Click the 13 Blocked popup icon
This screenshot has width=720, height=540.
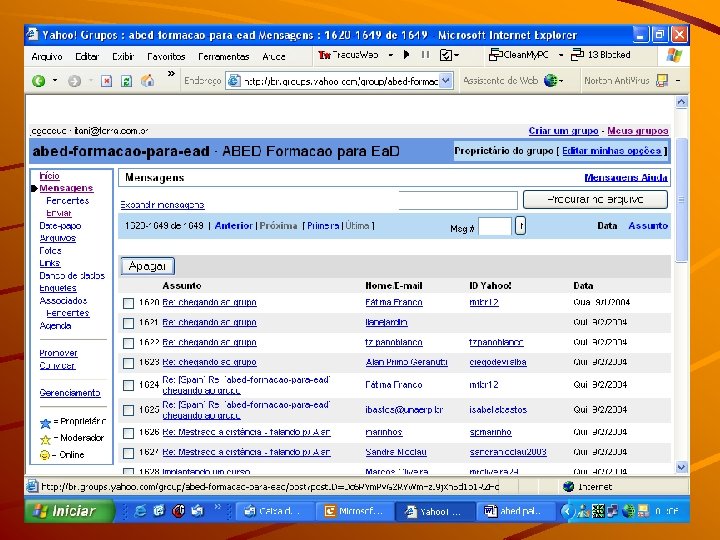pyautogui.click(x=577, y=55)
